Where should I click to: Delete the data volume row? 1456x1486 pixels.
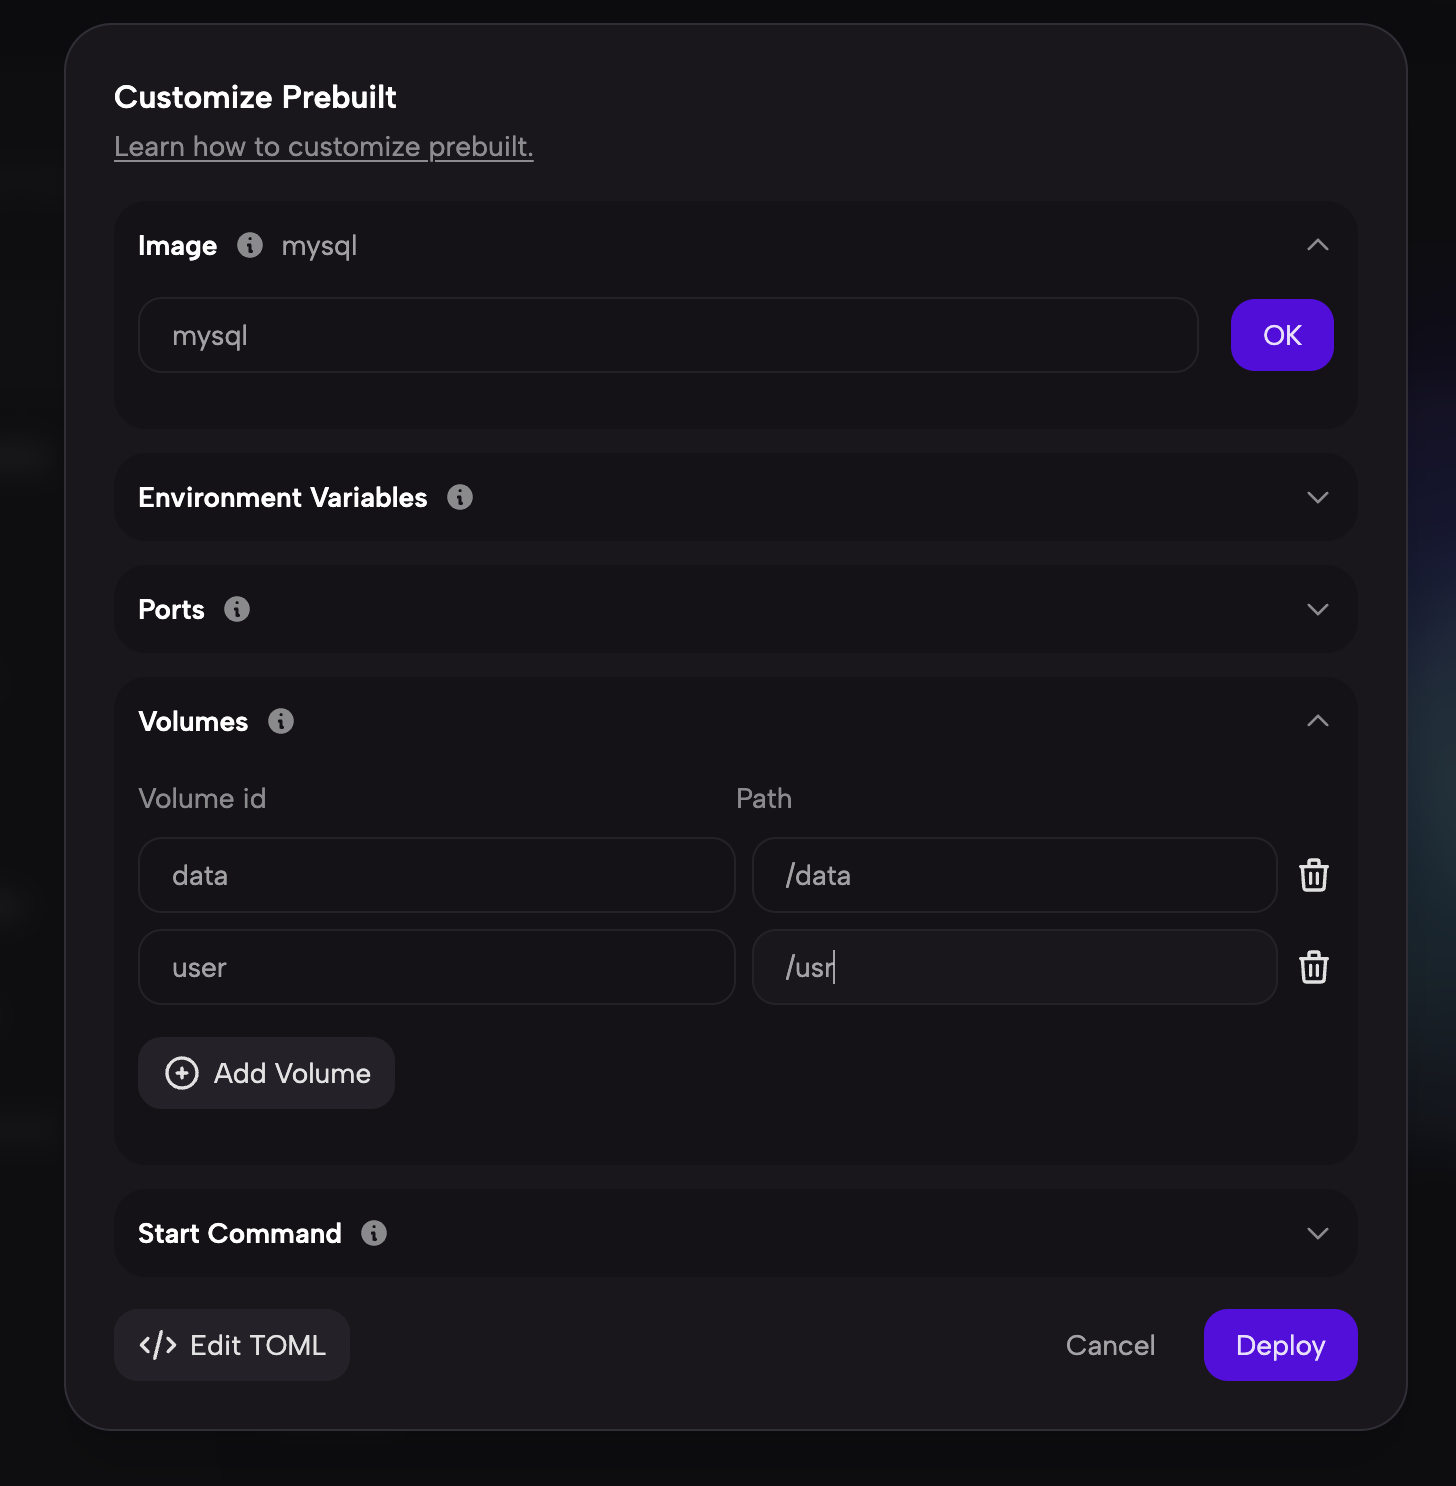click(x=1313, y=875)
